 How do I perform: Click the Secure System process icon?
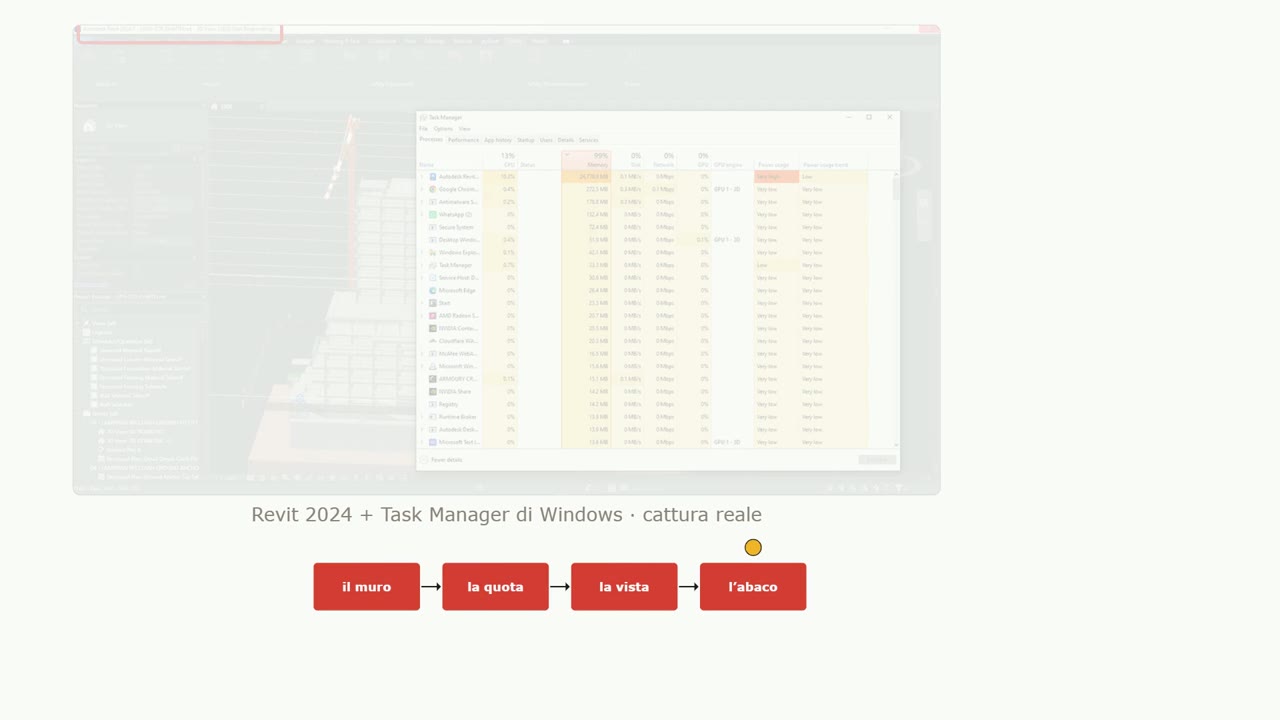pyautogui.click(x=432, y=227)
